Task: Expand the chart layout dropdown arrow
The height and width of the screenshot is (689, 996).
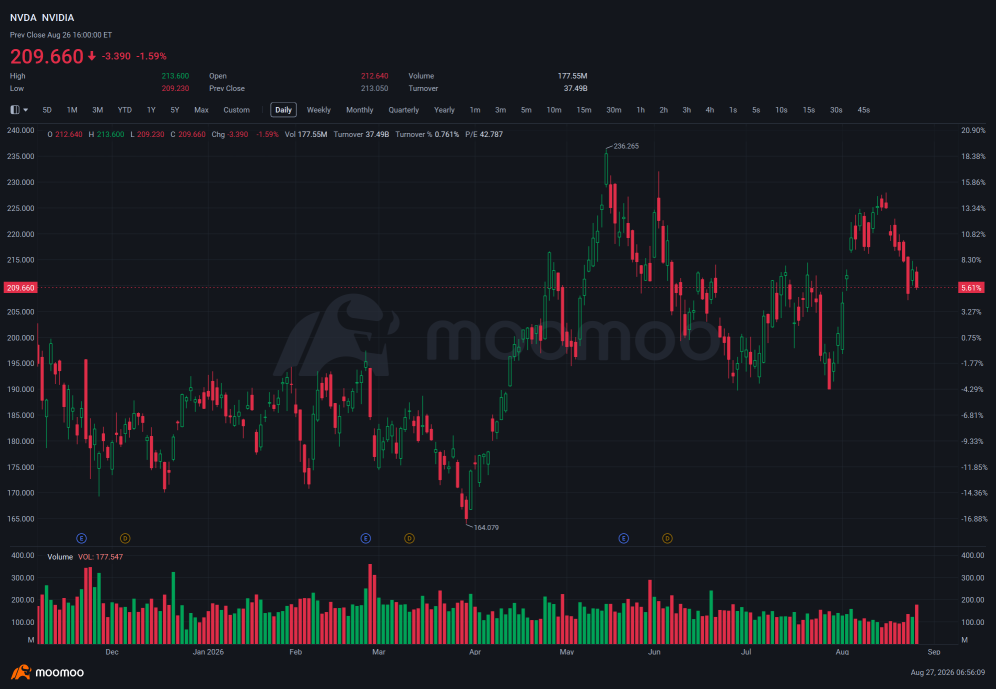Action: click(x=25, y=110)
